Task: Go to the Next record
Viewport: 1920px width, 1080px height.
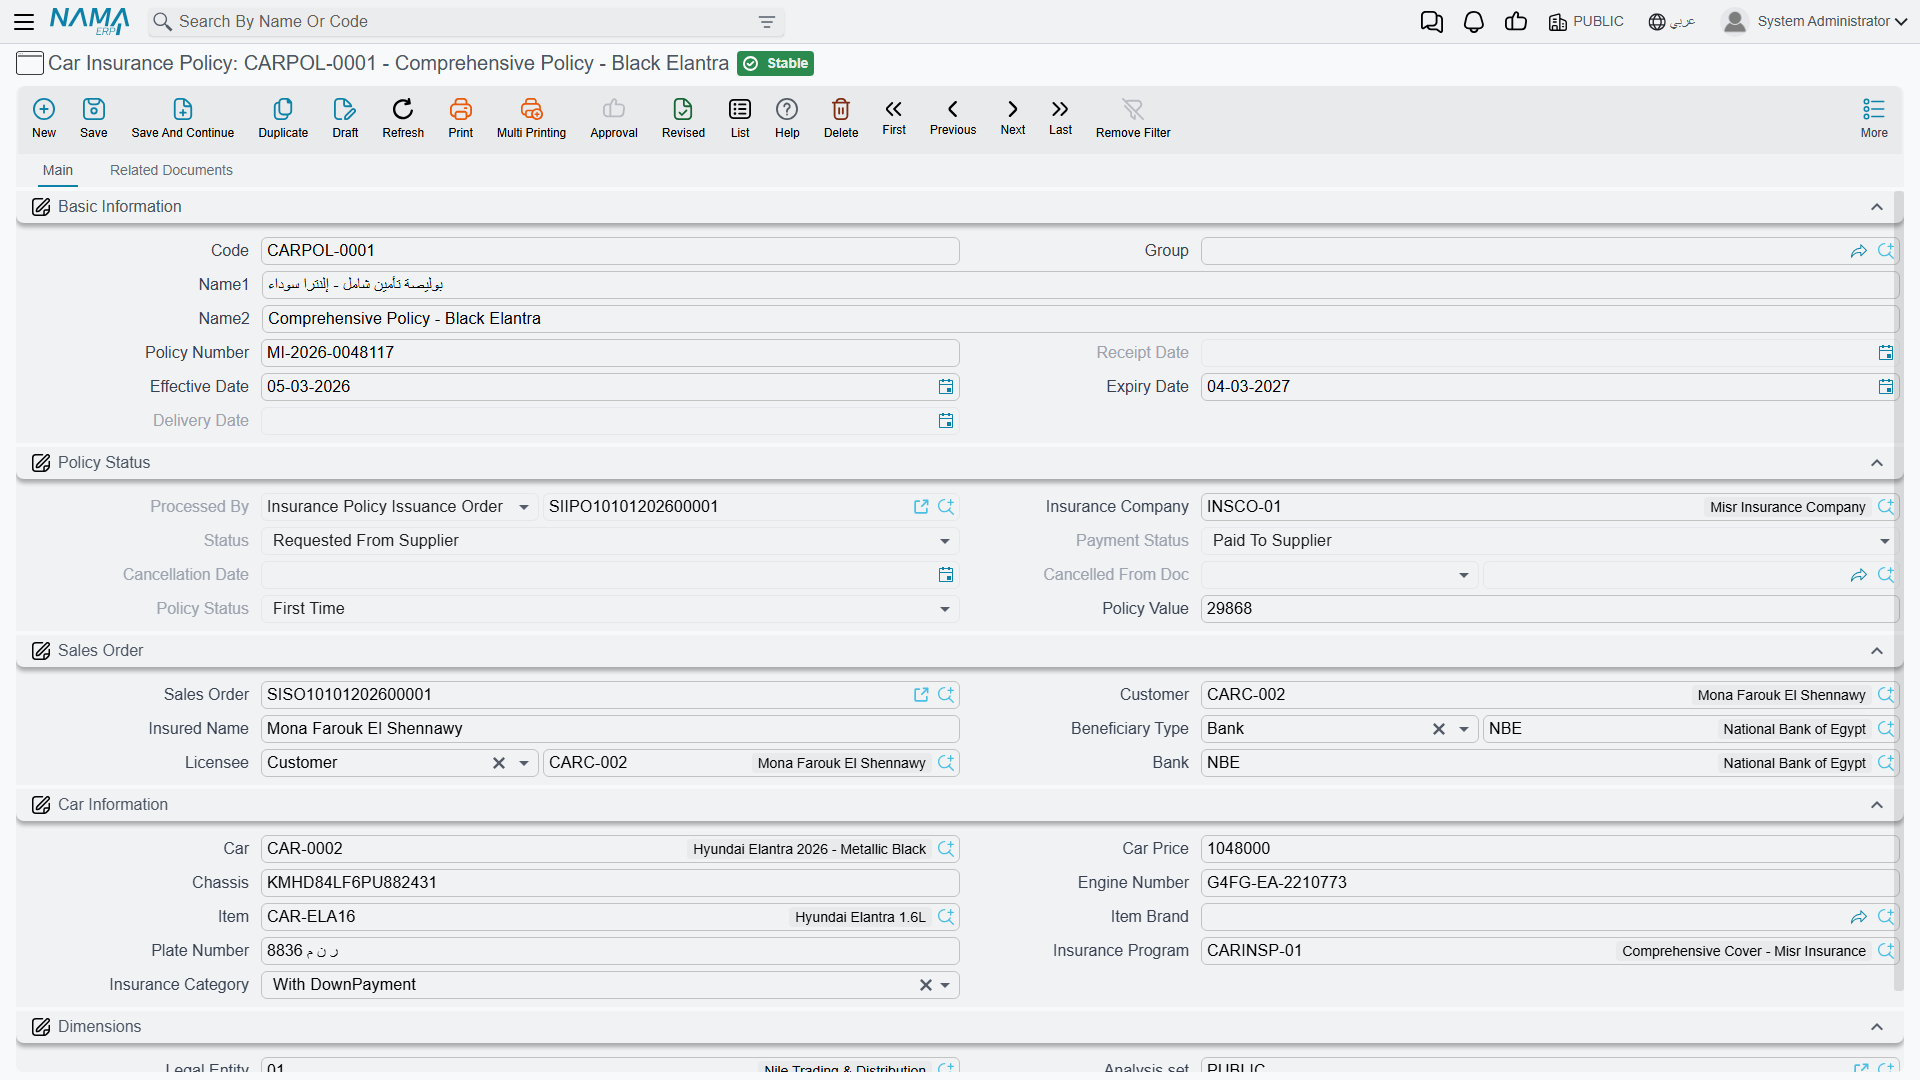Action: pyautogui.click(x=1013, y=116)
